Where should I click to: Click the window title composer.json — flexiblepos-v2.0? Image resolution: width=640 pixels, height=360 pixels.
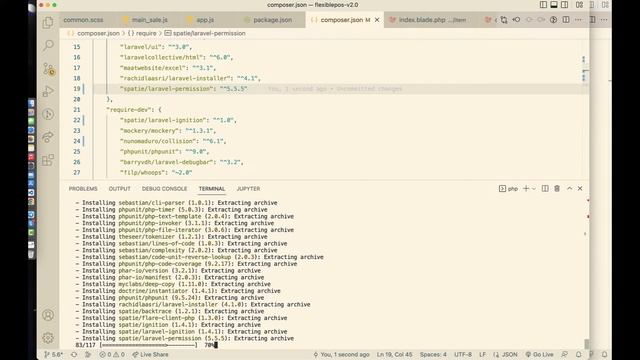313,5
